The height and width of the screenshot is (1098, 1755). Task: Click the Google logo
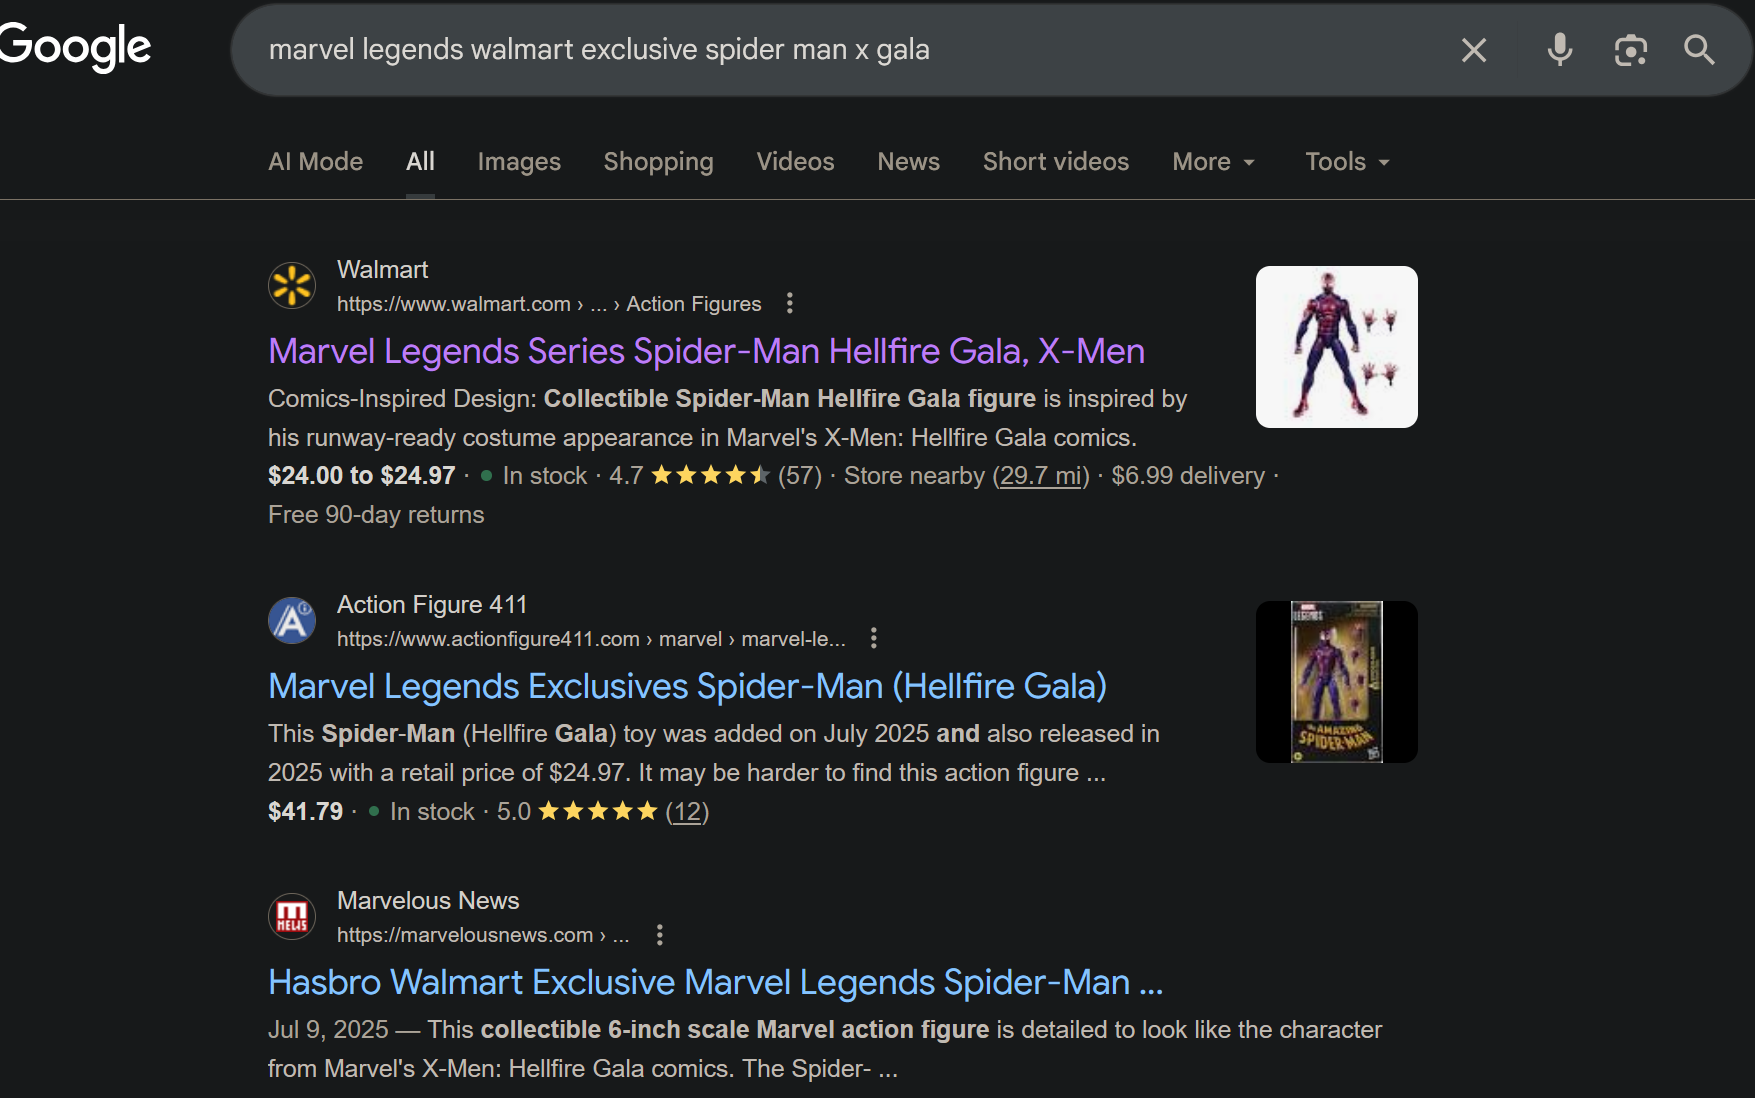(x=75, y=48)
